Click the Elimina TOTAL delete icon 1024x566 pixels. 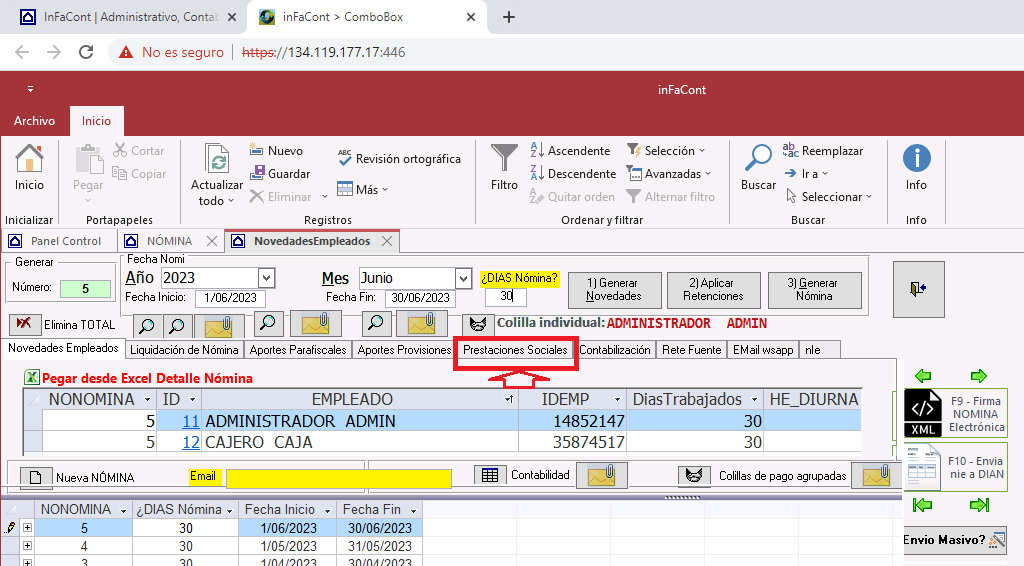click(x=25, y=324)
